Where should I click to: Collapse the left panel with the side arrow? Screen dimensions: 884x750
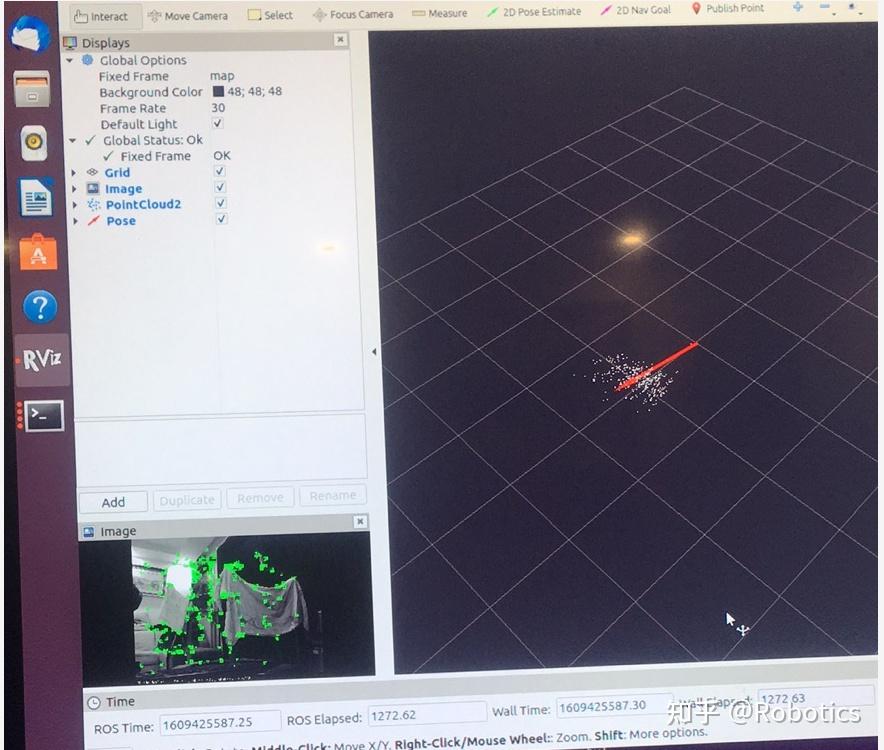click(374, 352)
